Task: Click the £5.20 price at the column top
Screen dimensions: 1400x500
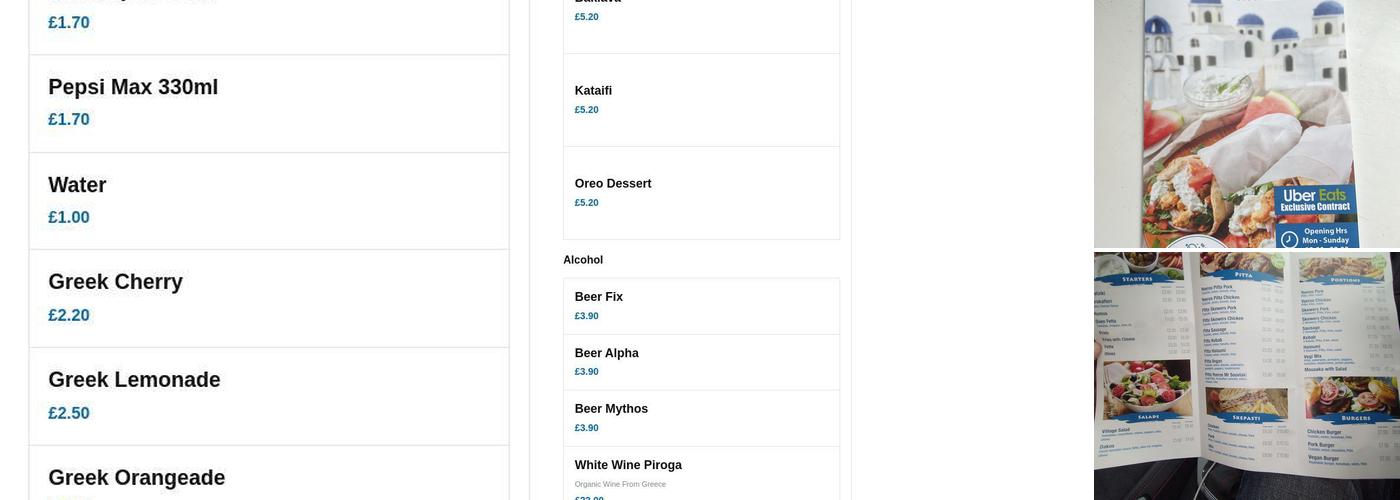Action: click(587, 17)
